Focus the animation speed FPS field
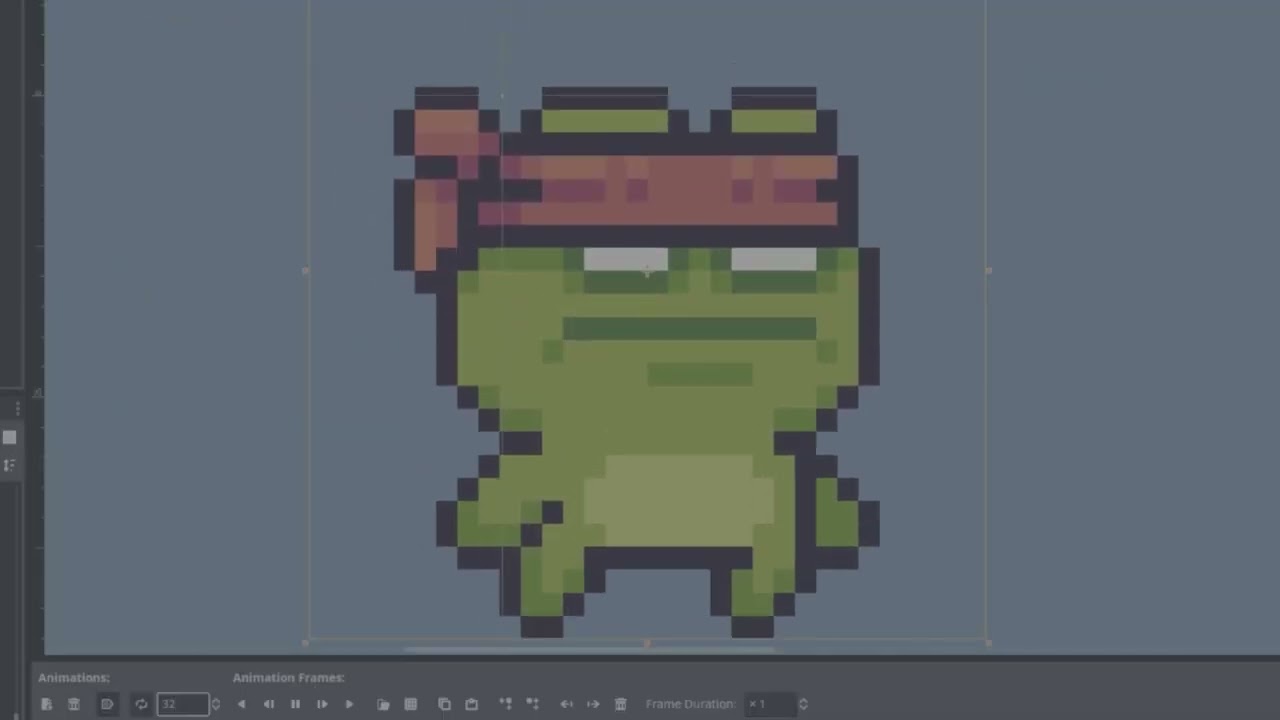The height and width of the screenshot is (720, 1280). tap(182, 704)
